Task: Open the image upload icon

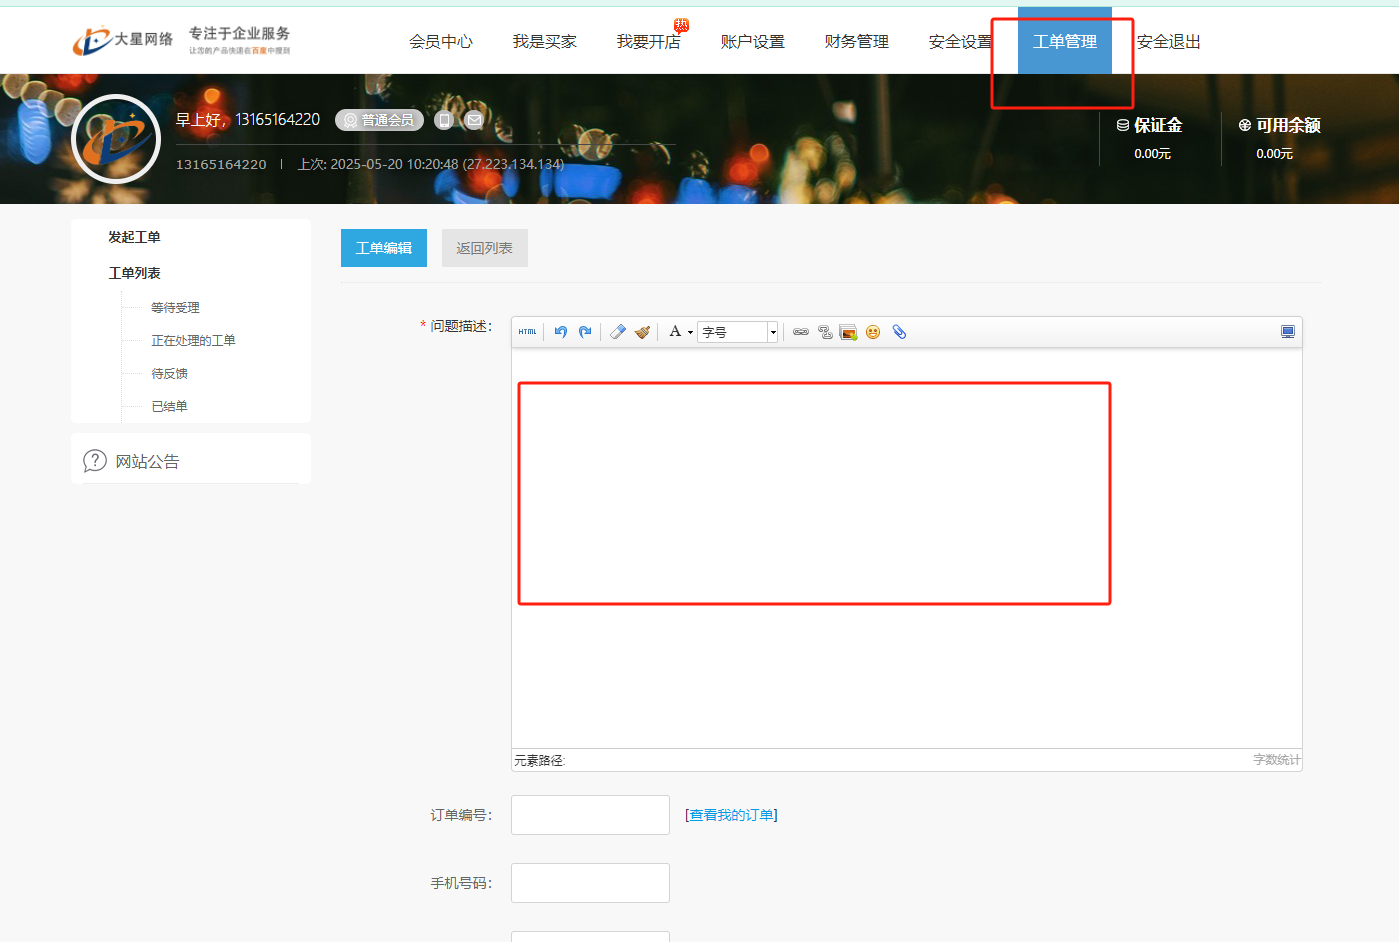Action: tap(848, 332)
